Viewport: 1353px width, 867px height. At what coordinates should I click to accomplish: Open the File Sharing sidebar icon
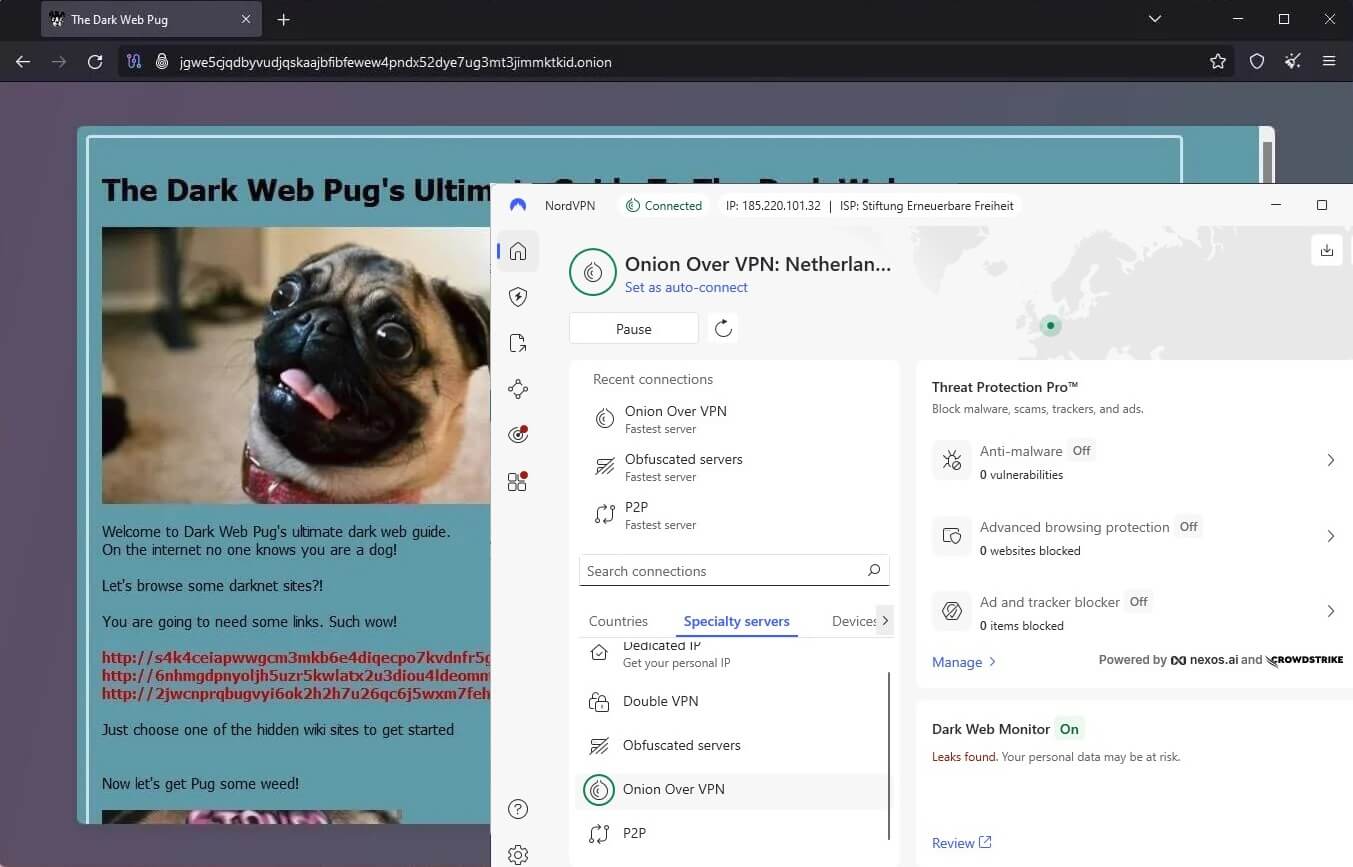(517, 342)
